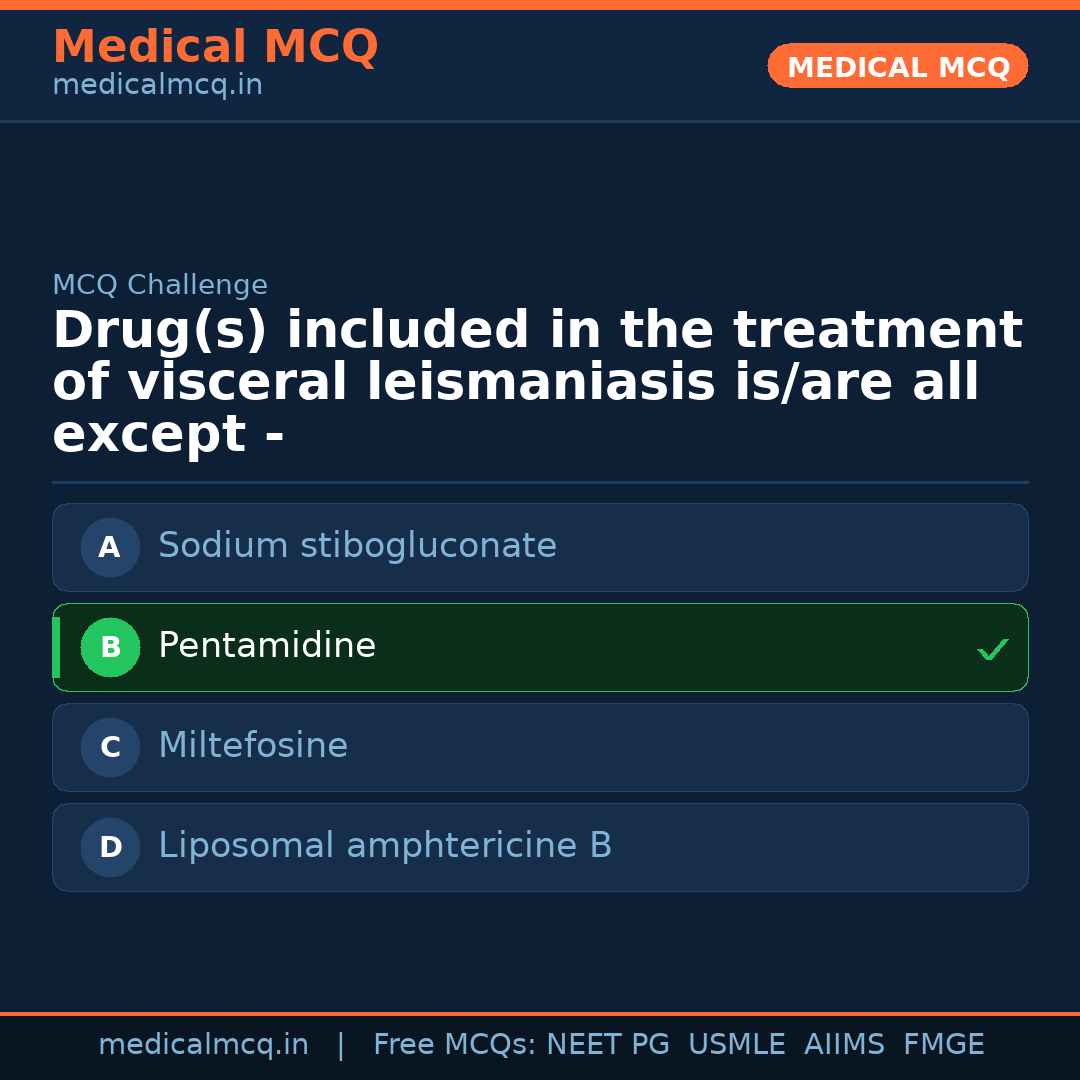The image size is (1080, 1080).
Task: Open the medicalmcq.in footer link
Action: click(x=203, y=1044)
